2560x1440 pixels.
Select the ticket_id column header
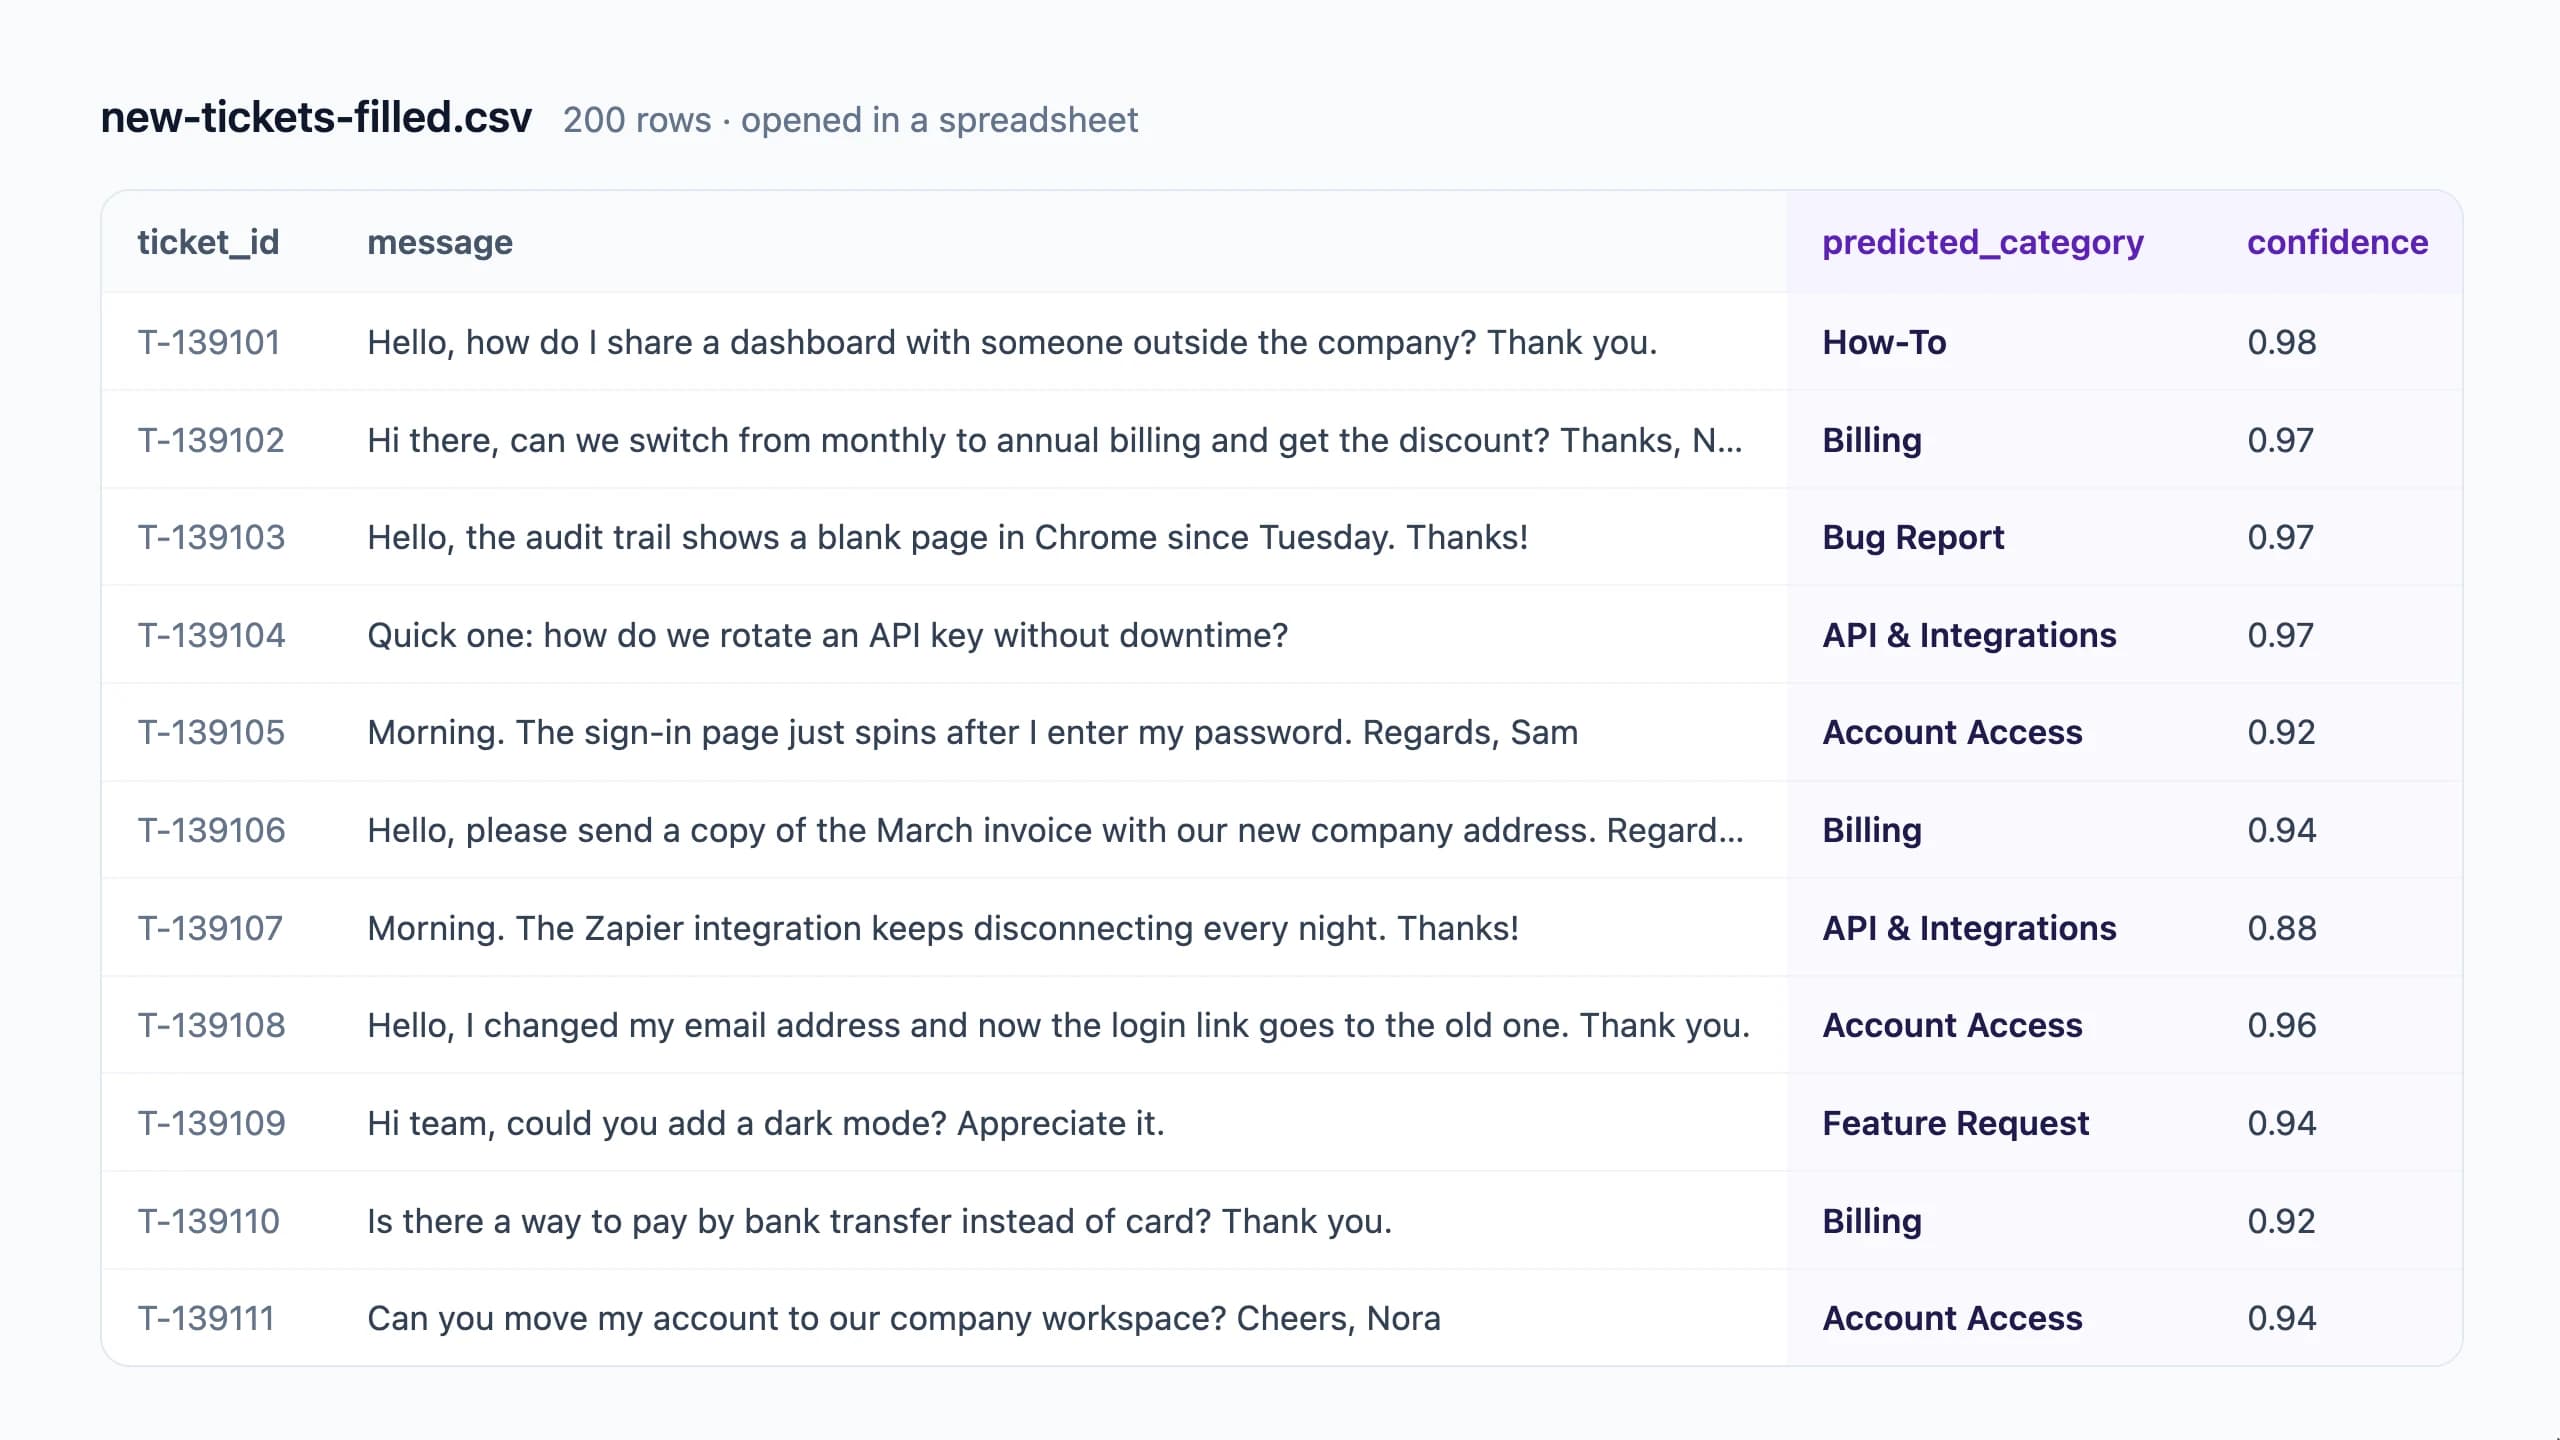208,242
